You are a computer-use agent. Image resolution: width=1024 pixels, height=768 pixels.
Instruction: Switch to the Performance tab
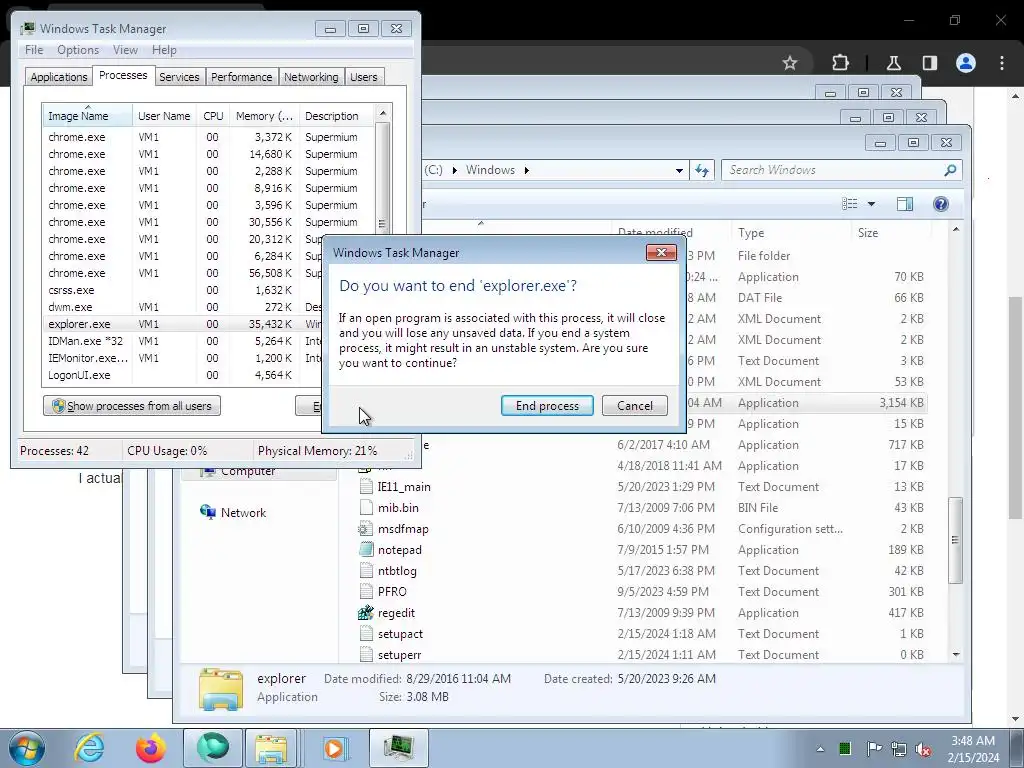coord(241,77)
